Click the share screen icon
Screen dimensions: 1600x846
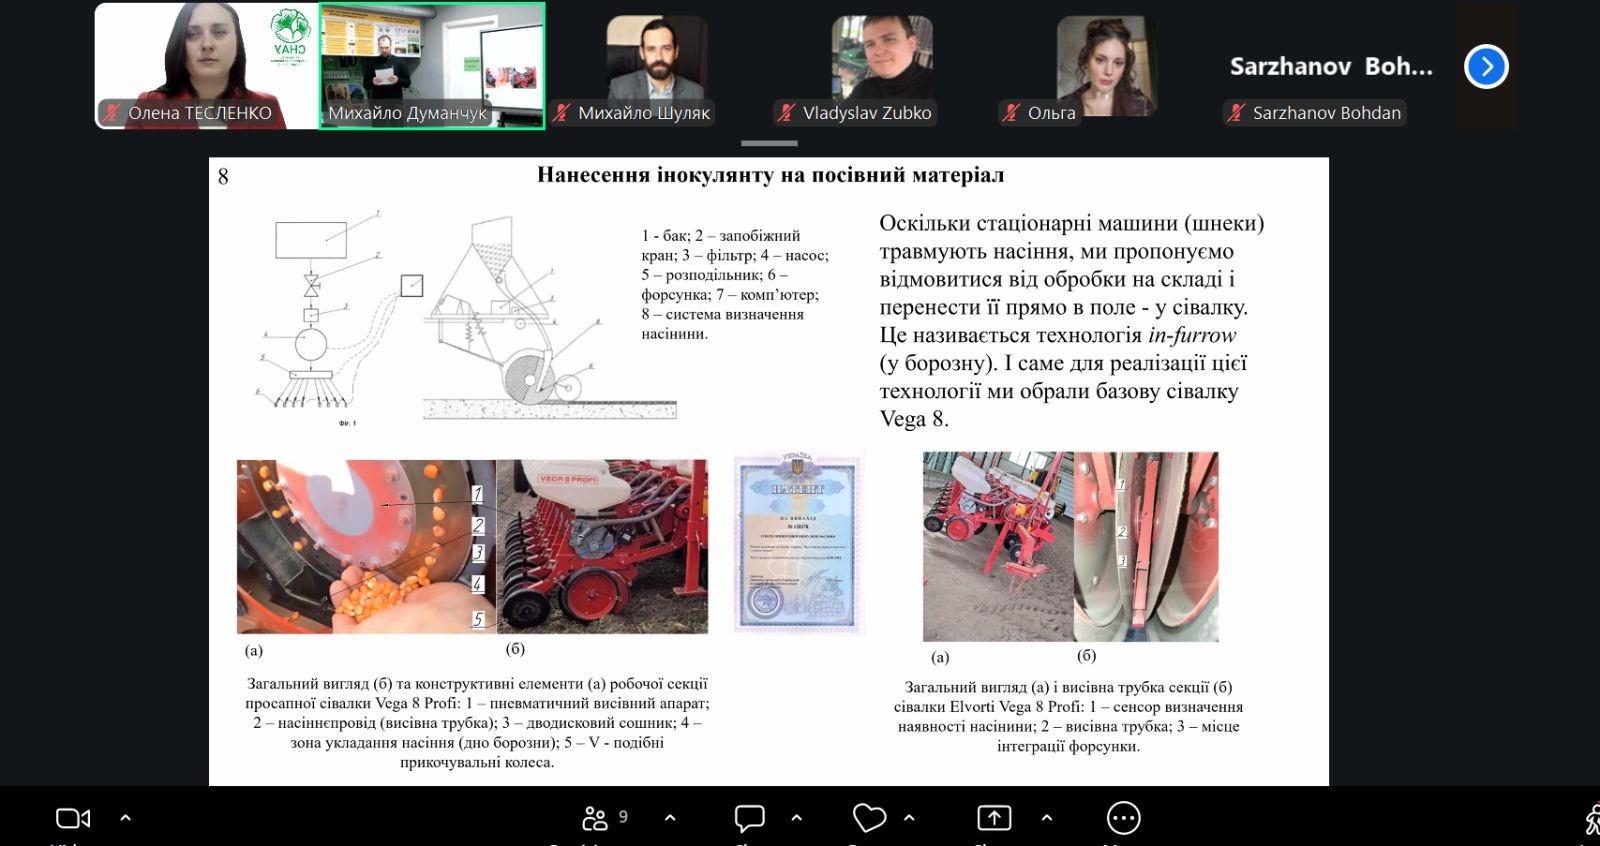click(993, 818)
